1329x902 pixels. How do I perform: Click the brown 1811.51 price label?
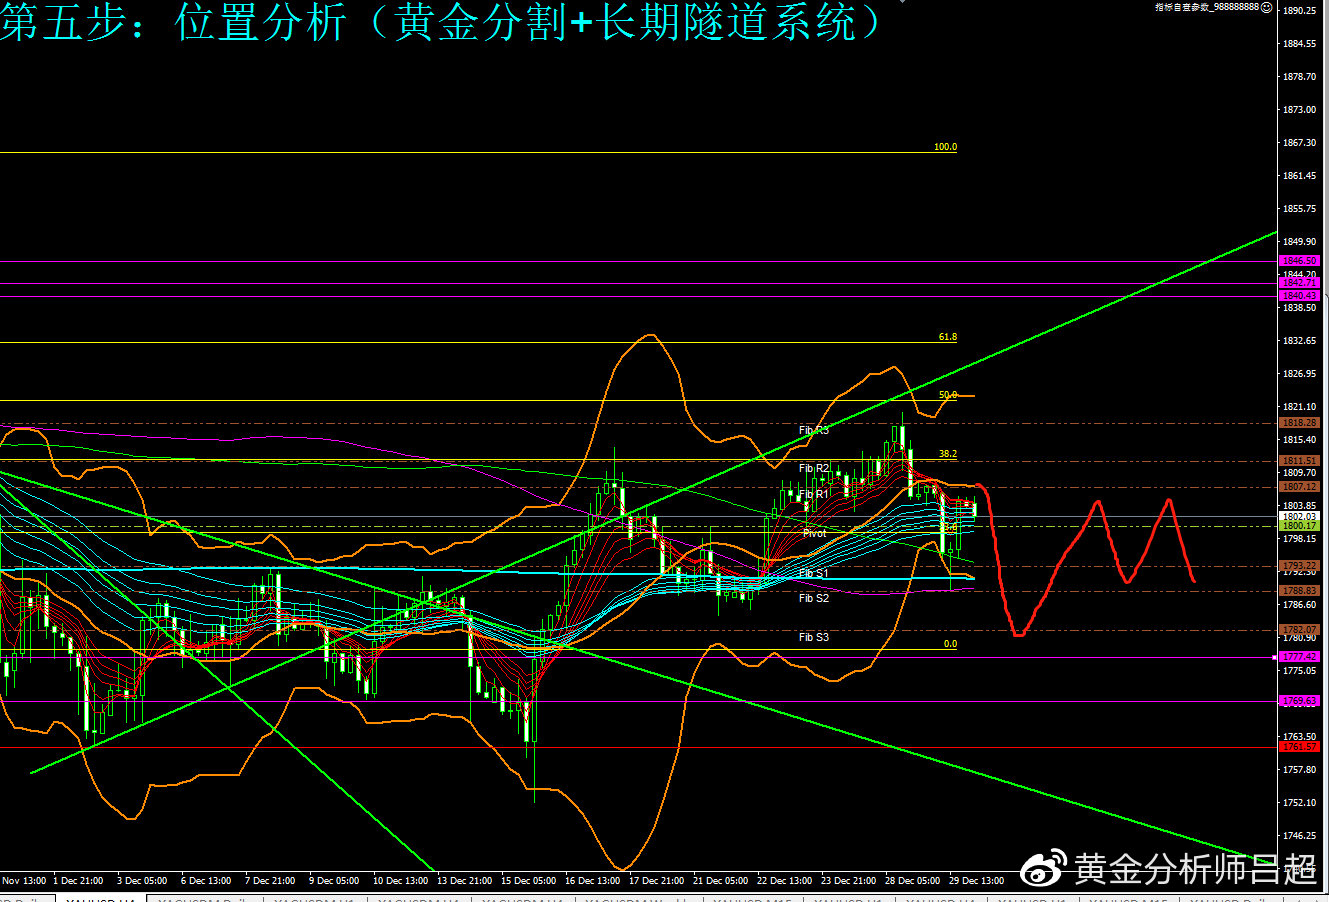(1300, 461)
